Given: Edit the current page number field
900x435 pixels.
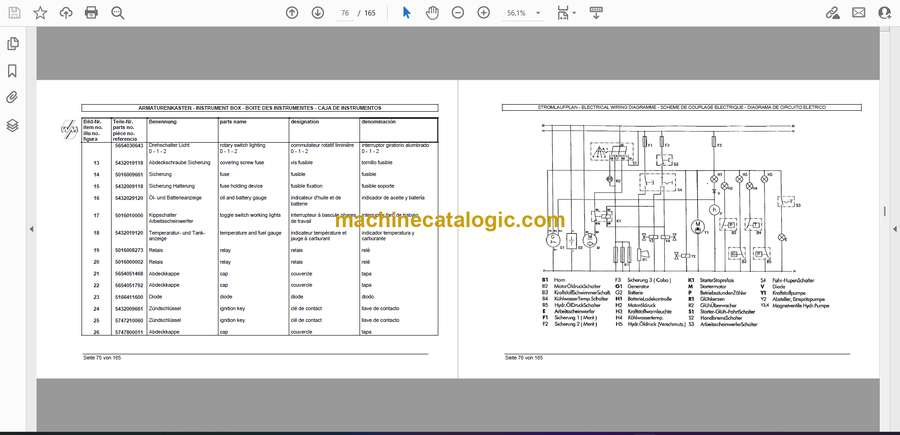Looking at the screenshot, I should pyautogui.click(x=344, y=13).
